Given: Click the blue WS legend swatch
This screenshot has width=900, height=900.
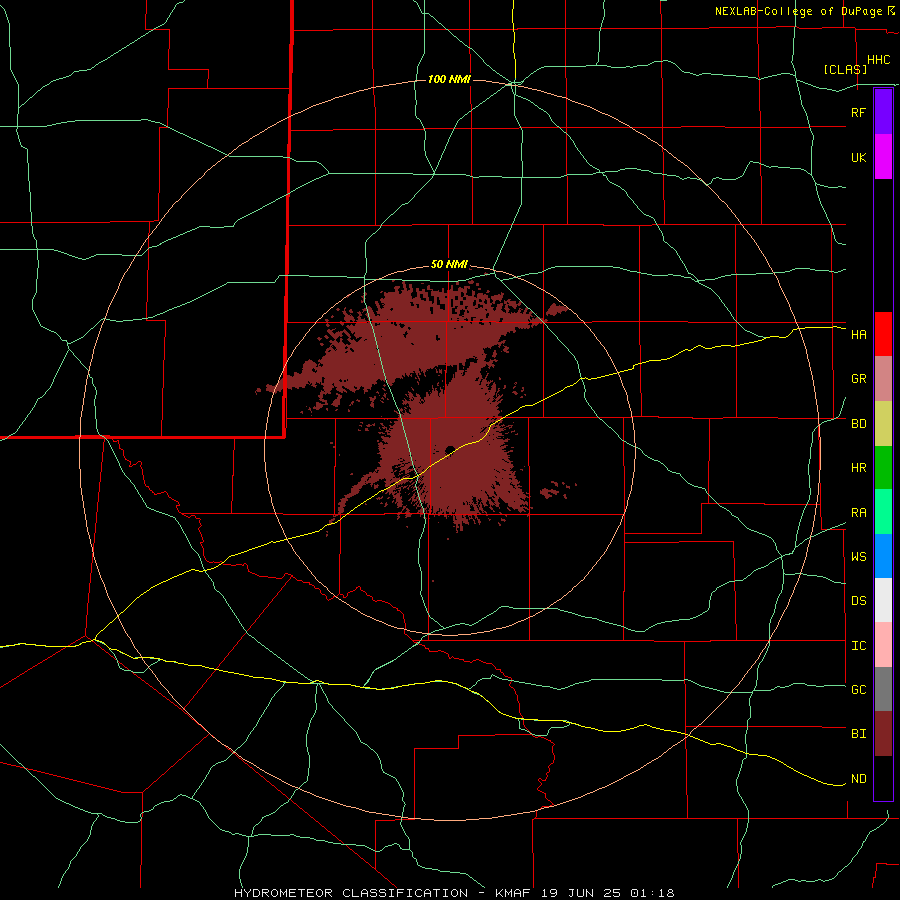Looking at the screenshot, I should 883,556.
